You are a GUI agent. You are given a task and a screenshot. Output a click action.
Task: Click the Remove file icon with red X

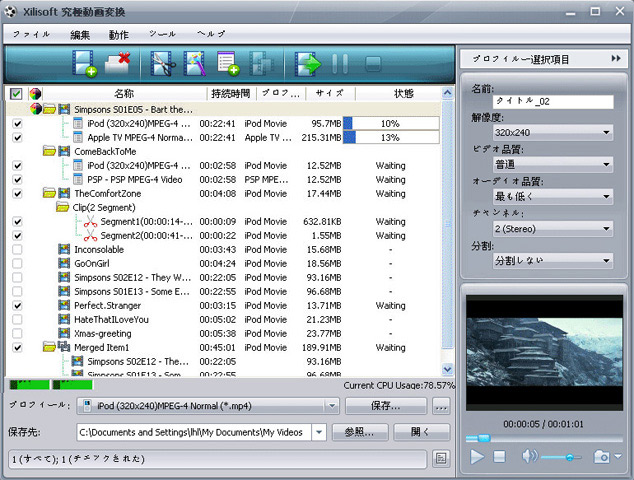(x=119, y=65)
